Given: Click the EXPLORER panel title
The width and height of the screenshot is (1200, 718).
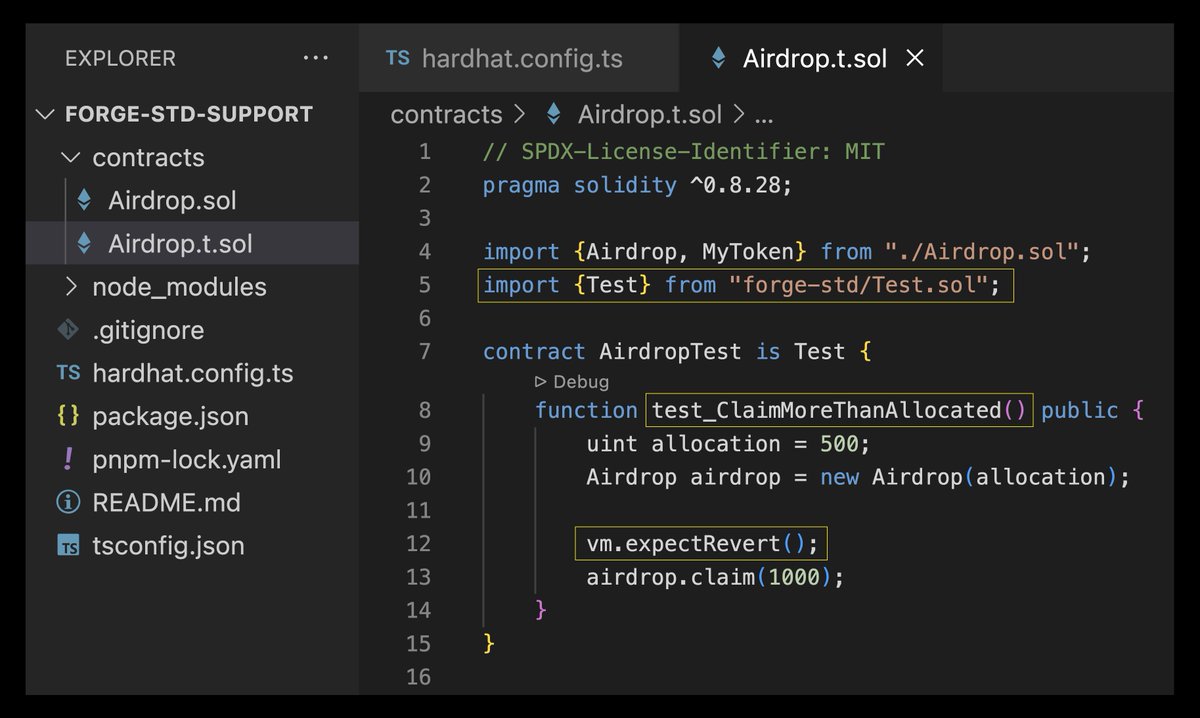Looking at the screenshot, I should point(120,58).
